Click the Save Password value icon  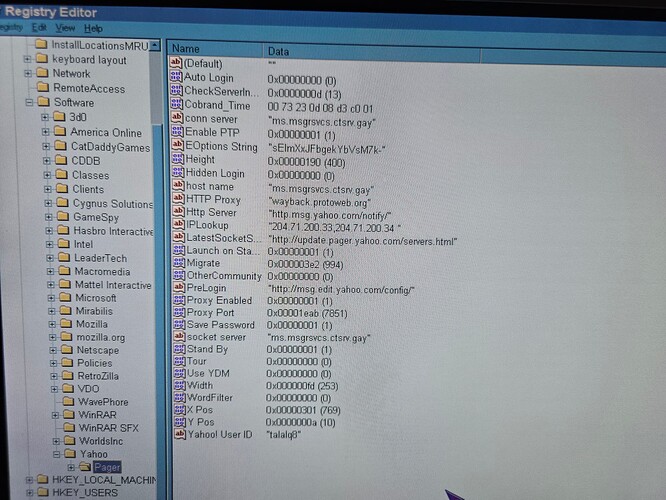click(x=180, y=324)
